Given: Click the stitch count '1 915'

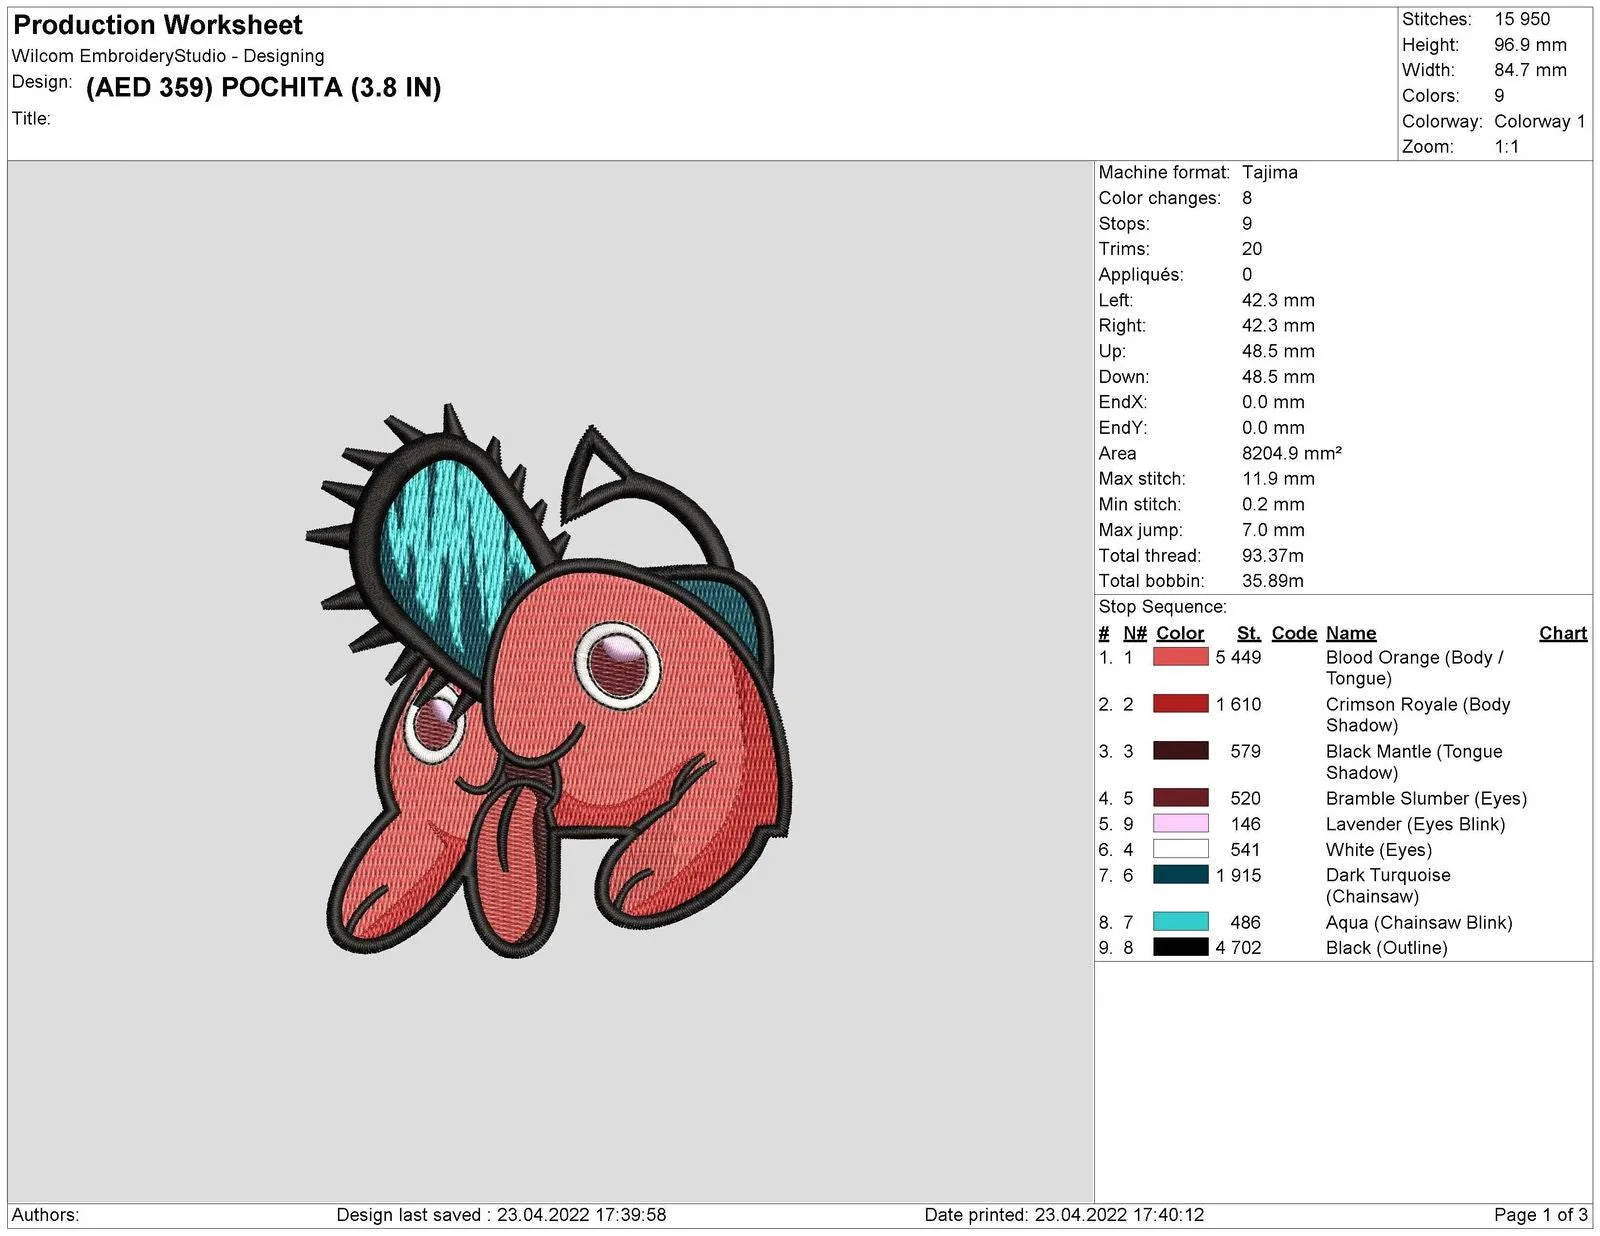Looking at the screenshot, I should click(1238, 875).
